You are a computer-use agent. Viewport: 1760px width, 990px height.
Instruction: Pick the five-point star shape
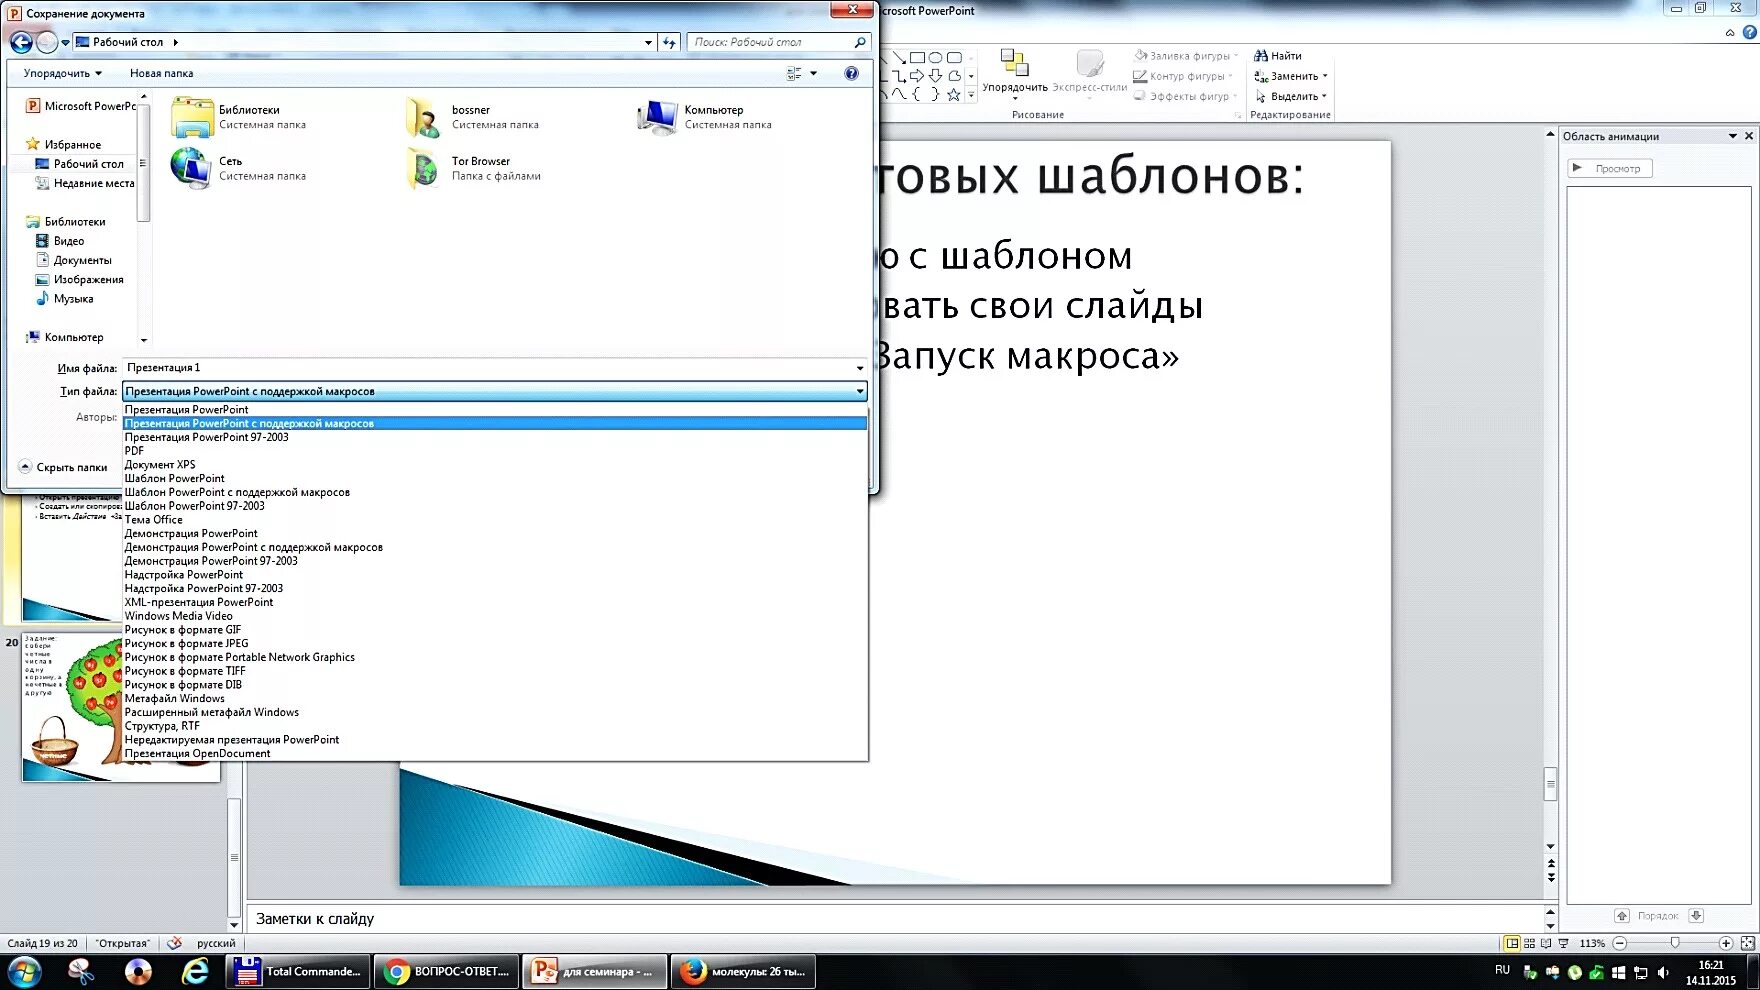(954, 94)
